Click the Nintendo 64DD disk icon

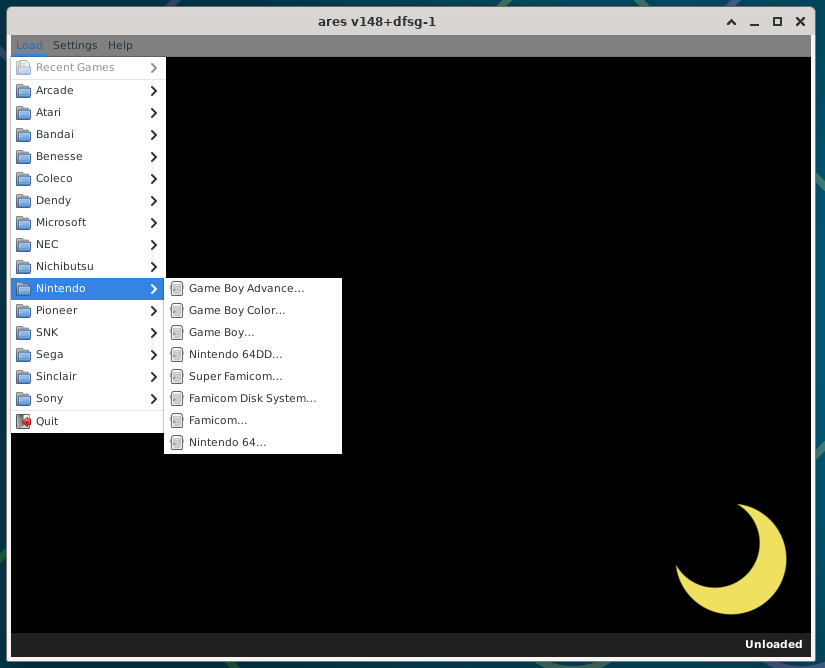tap(177, 355)
